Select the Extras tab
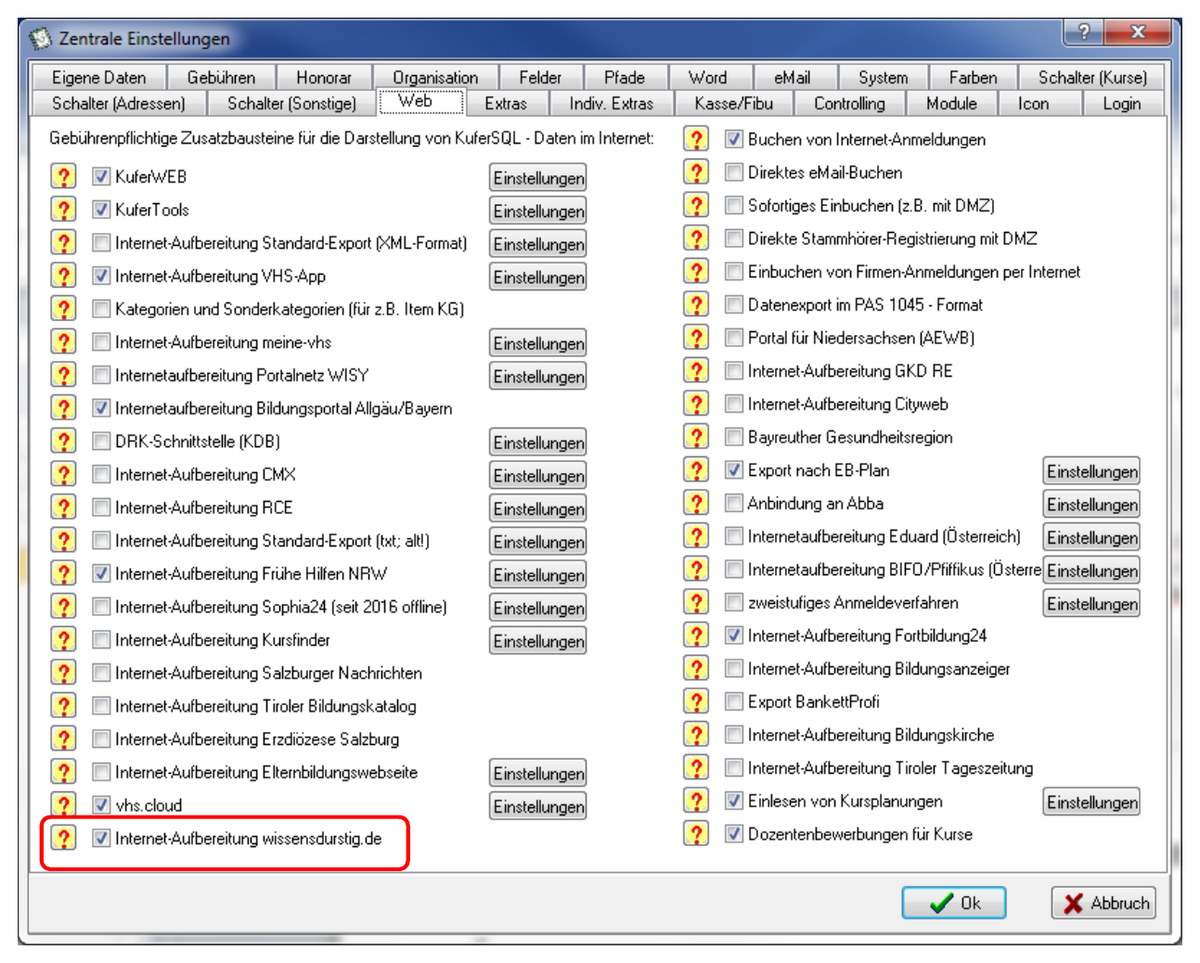The height and width of the screenshot is (963, 1200). tap(505, 103)
